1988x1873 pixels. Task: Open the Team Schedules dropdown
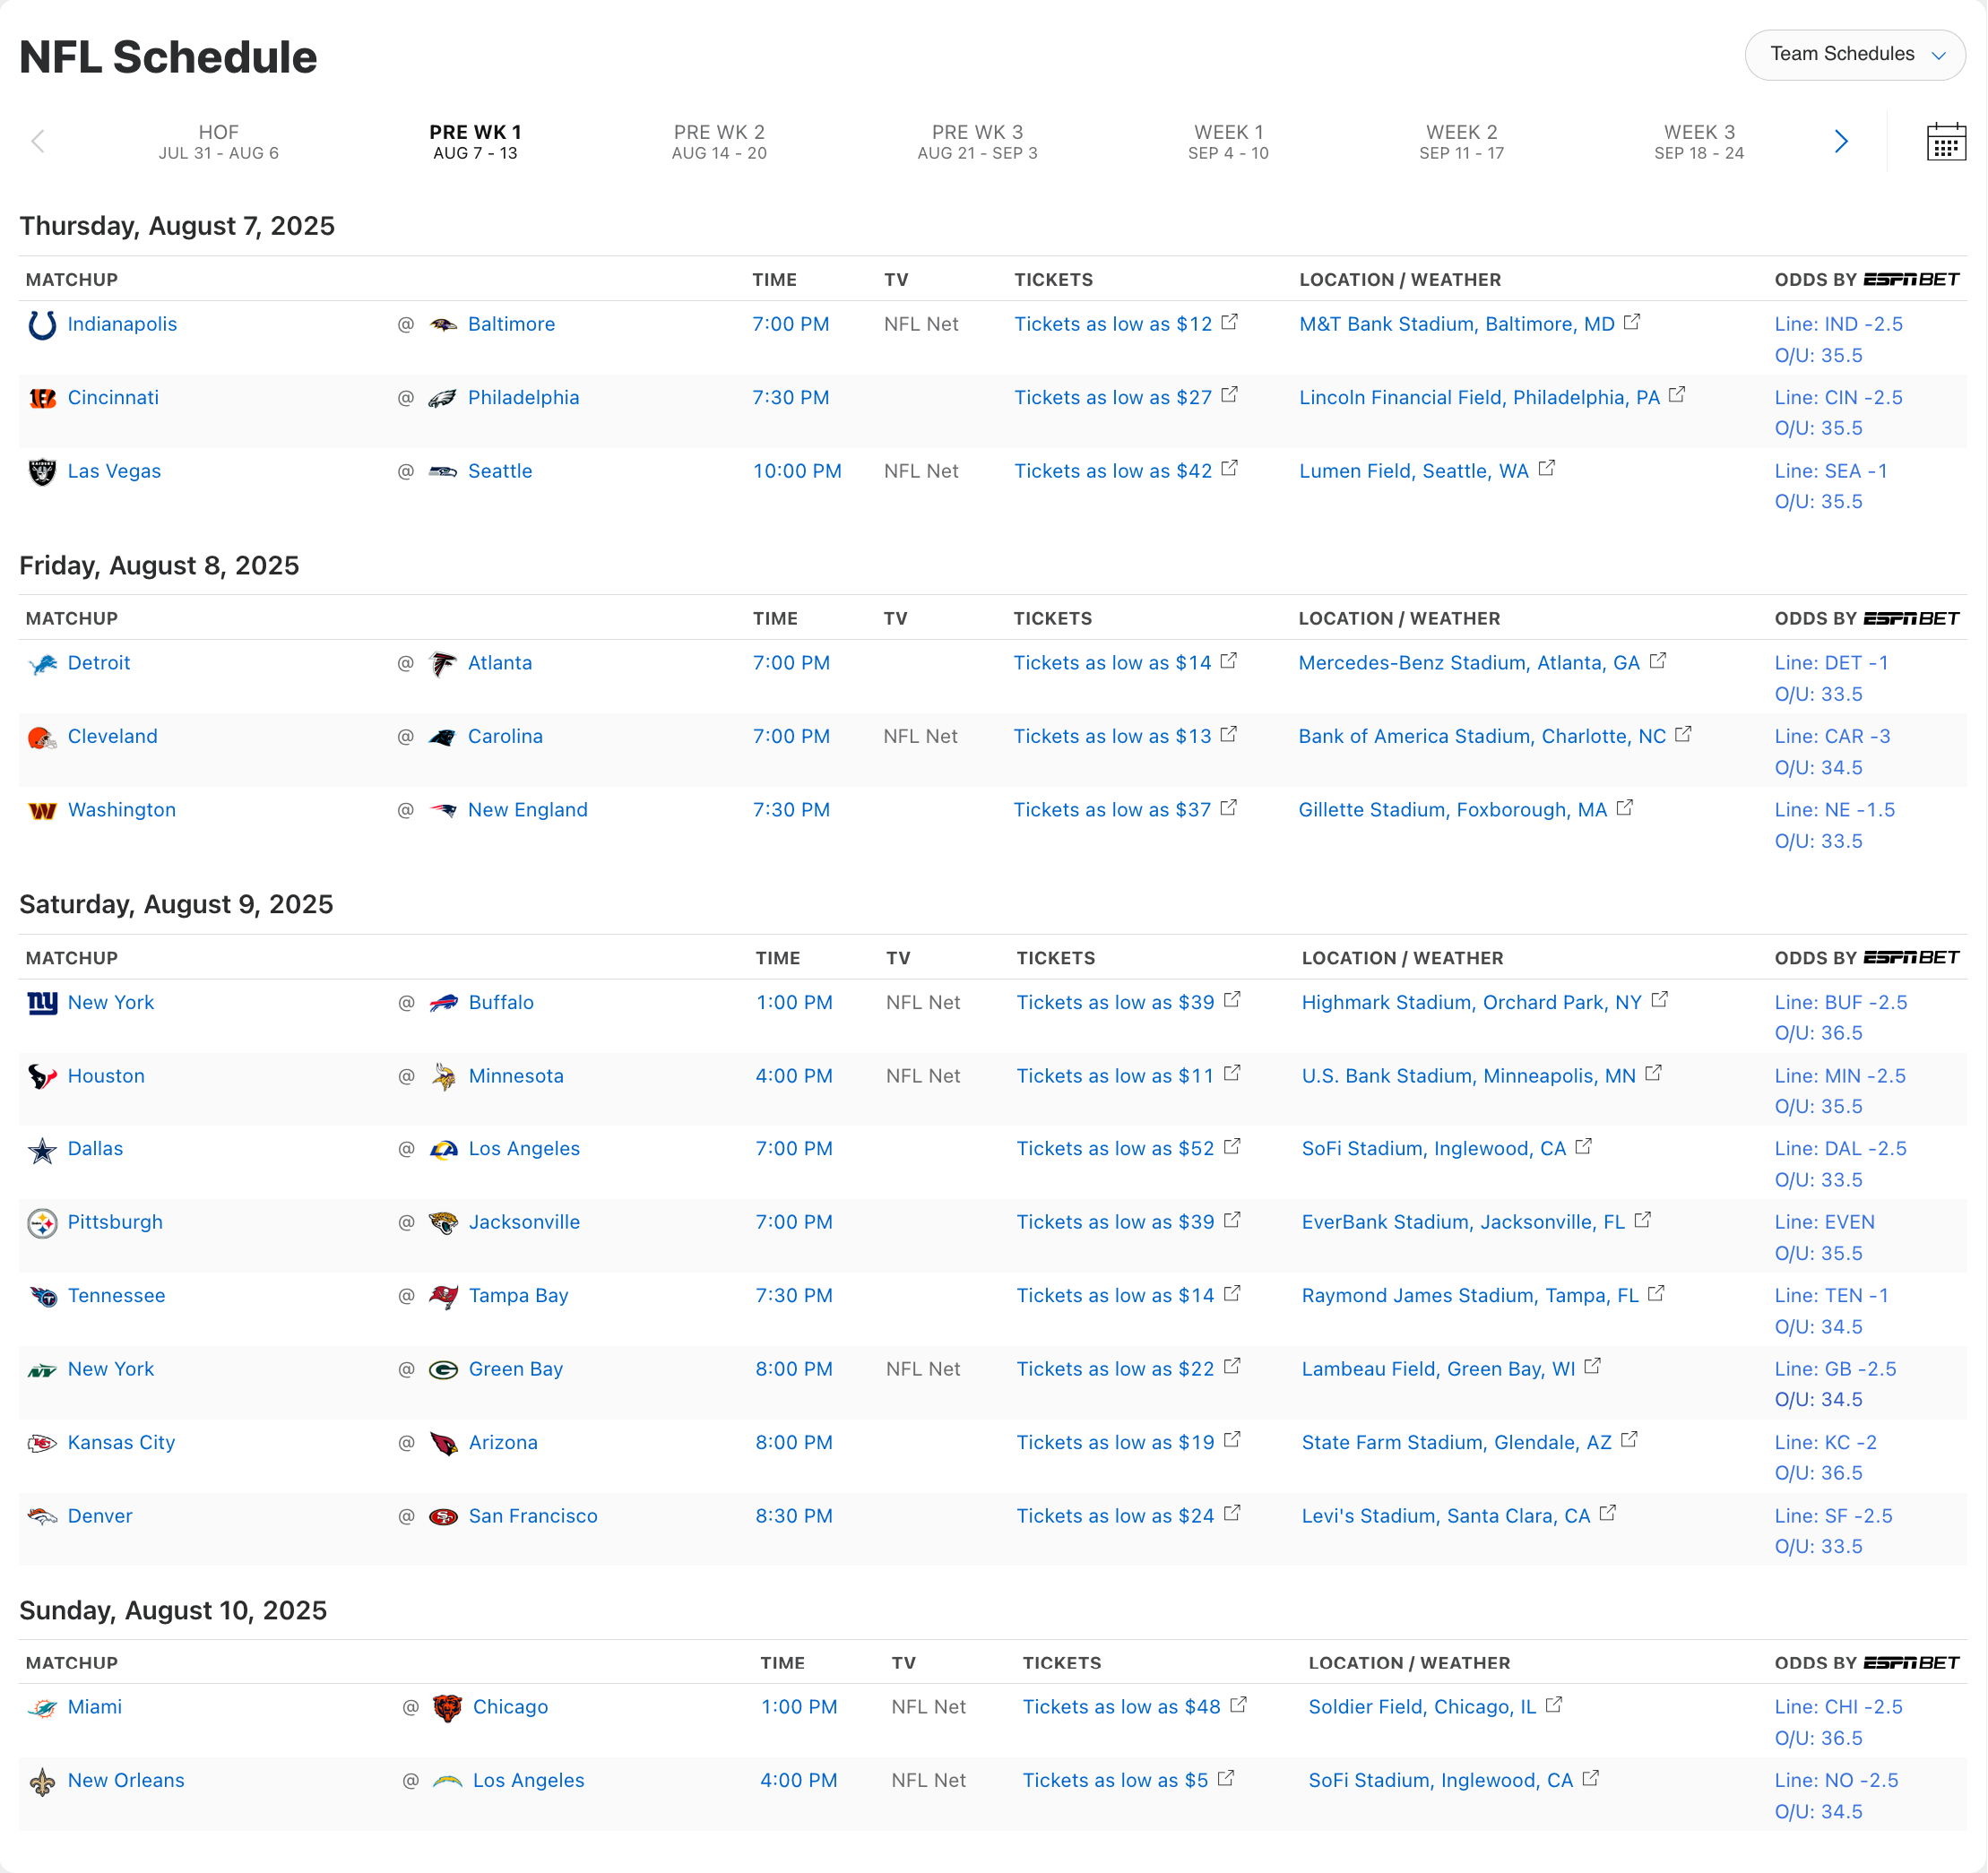pyautogui.click(x=1854, y=54)
